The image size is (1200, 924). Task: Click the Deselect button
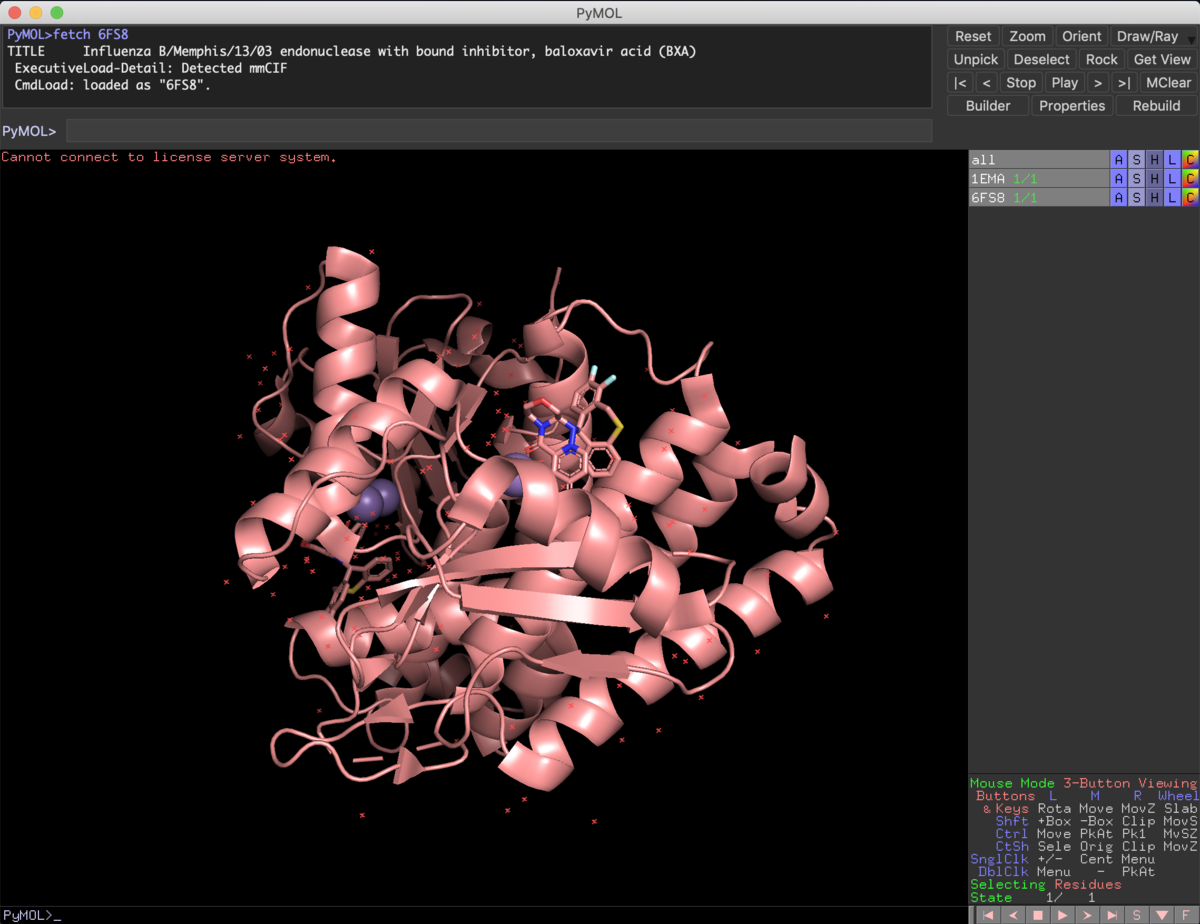click(x=1041, y=59)
